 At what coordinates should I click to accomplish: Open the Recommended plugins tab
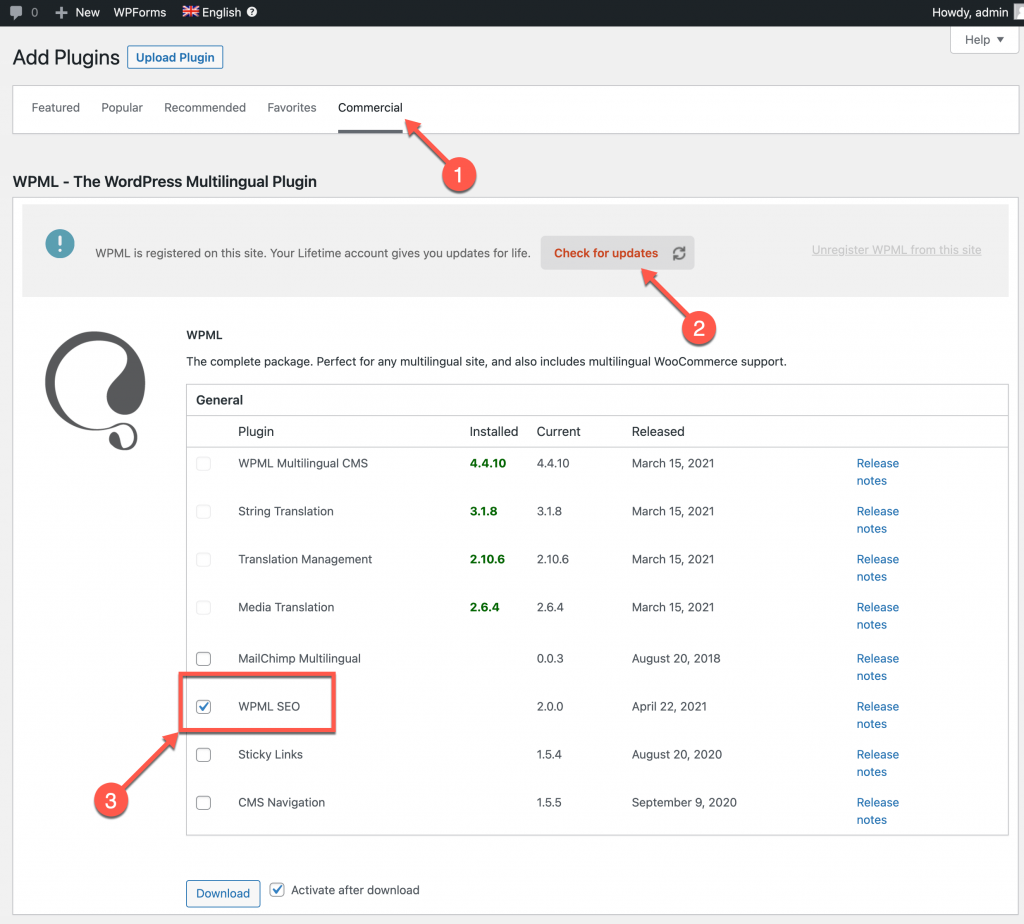point(205,108)
